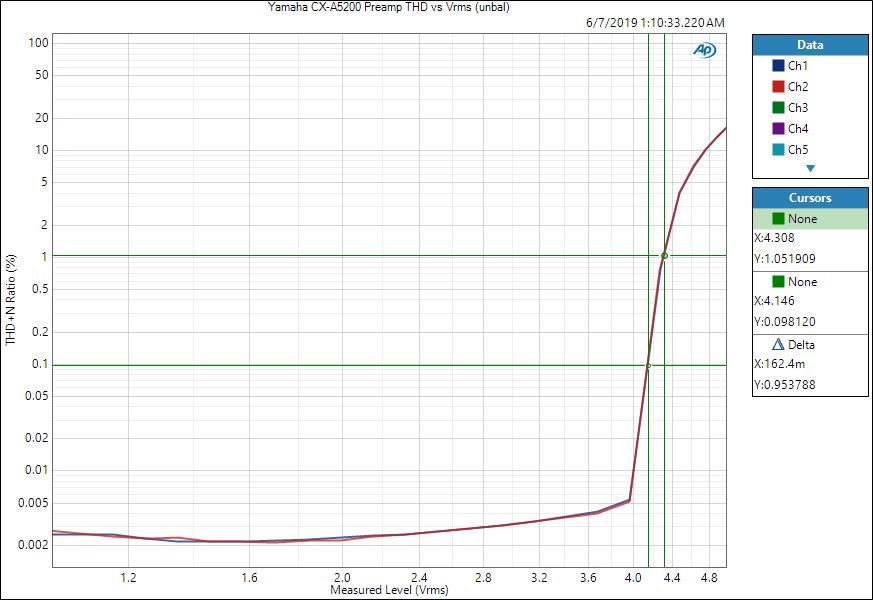Screen dimensions: 873x600
Task: Click the cursor marker at the 0.1% crossing
Action: point(648,366)
